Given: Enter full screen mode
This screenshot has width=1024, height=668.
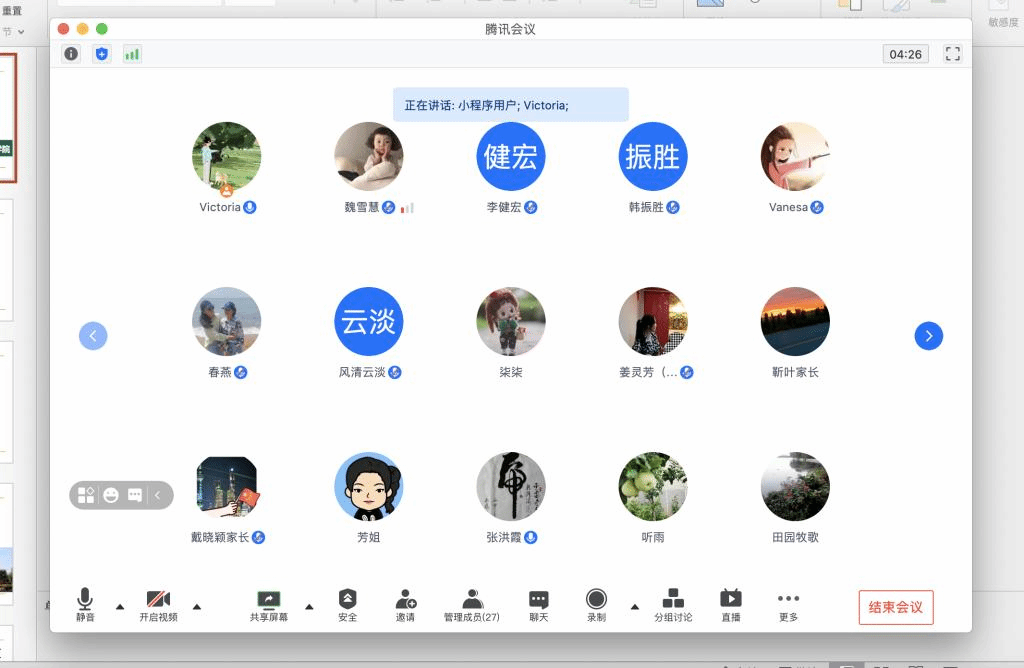Looking at the screenshot, I should click(953, 54).
